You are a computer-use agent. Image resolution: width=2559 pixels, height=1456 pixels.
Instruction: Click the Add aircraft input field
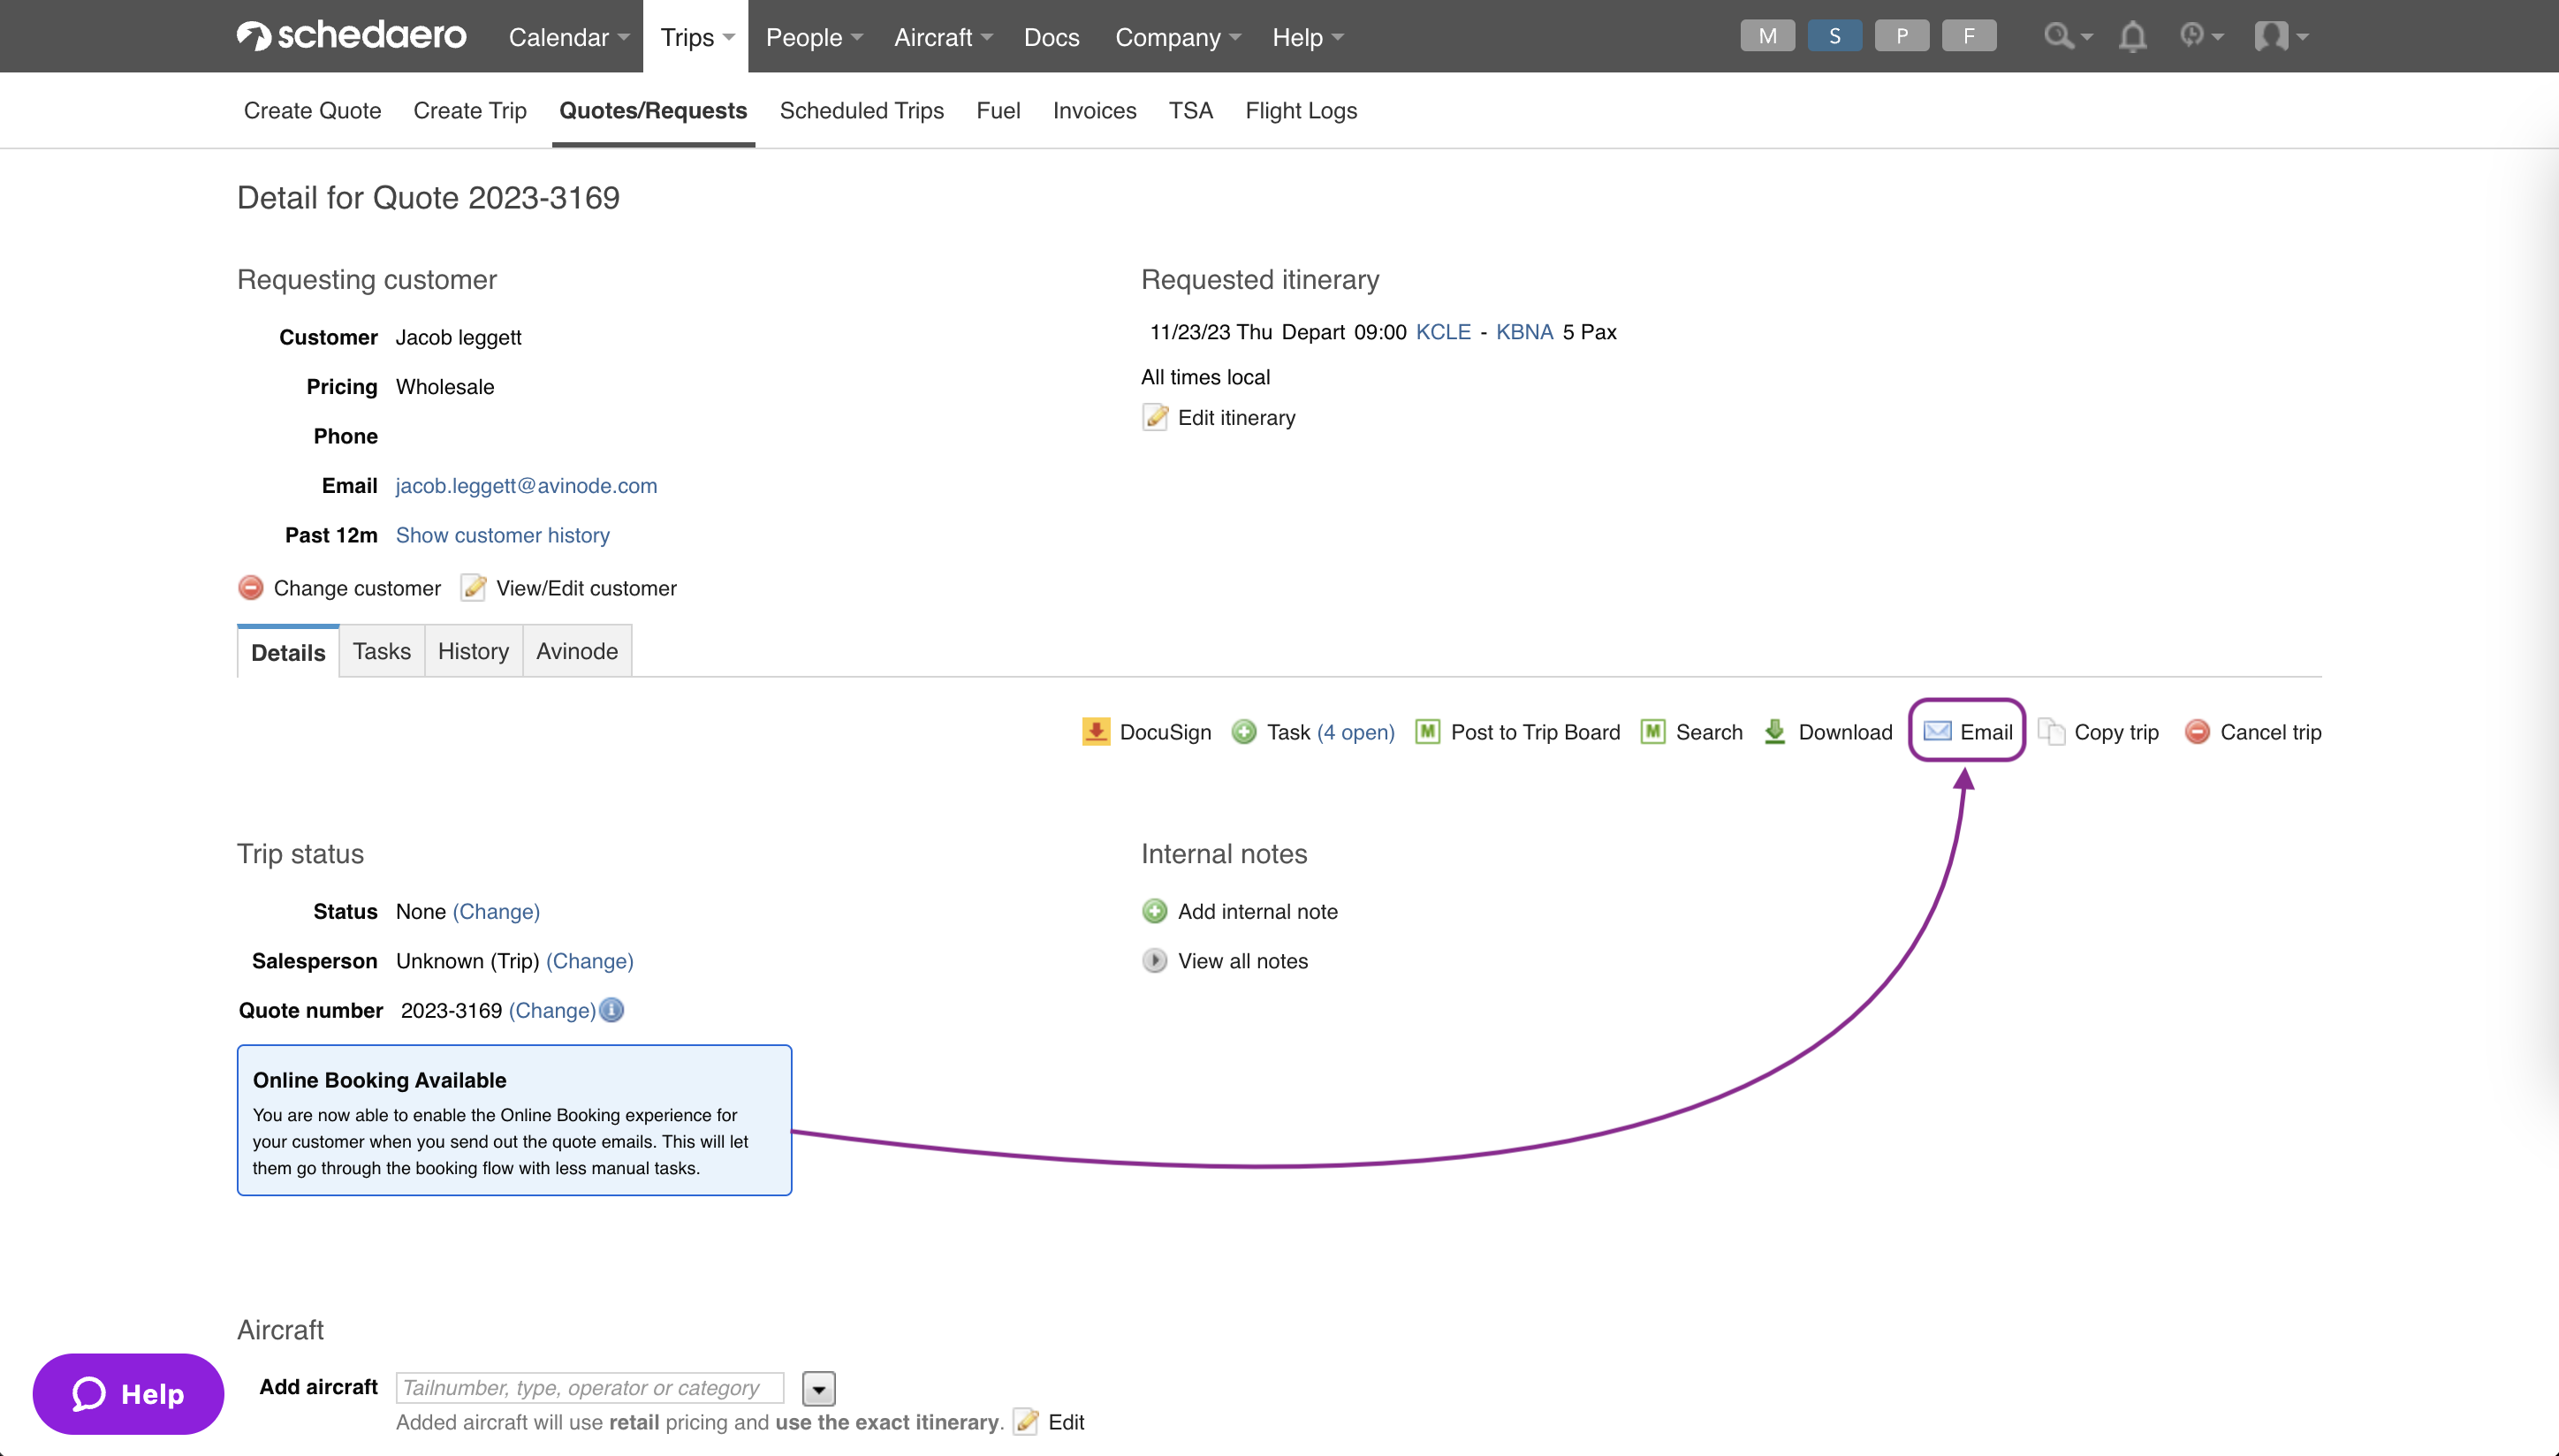pyautogui.click(x=589, y=1388)
